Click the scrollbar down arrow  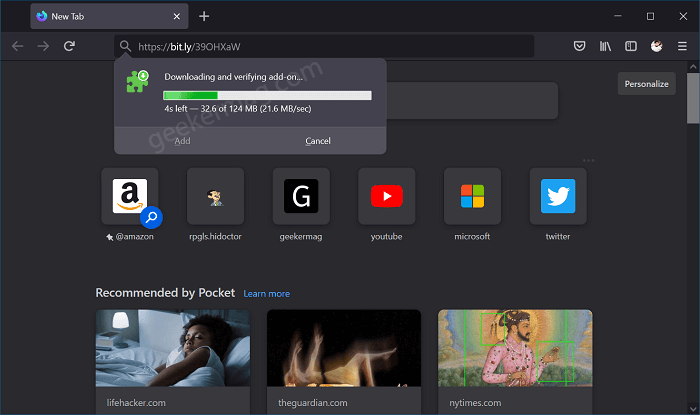click(x=693, y=408)
